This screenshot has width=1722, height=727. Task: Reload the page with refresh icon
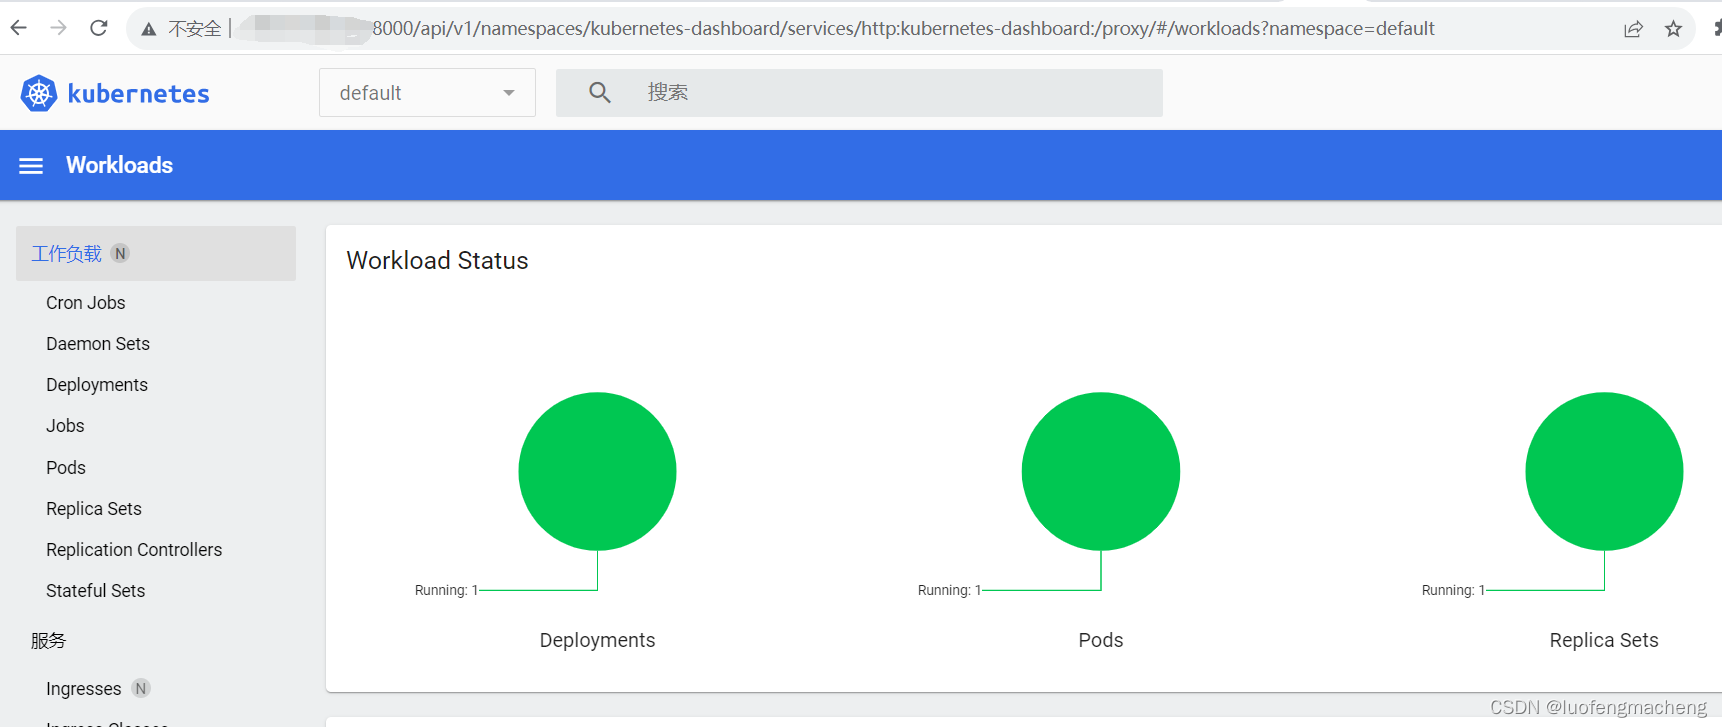click(x=98, y=28)
